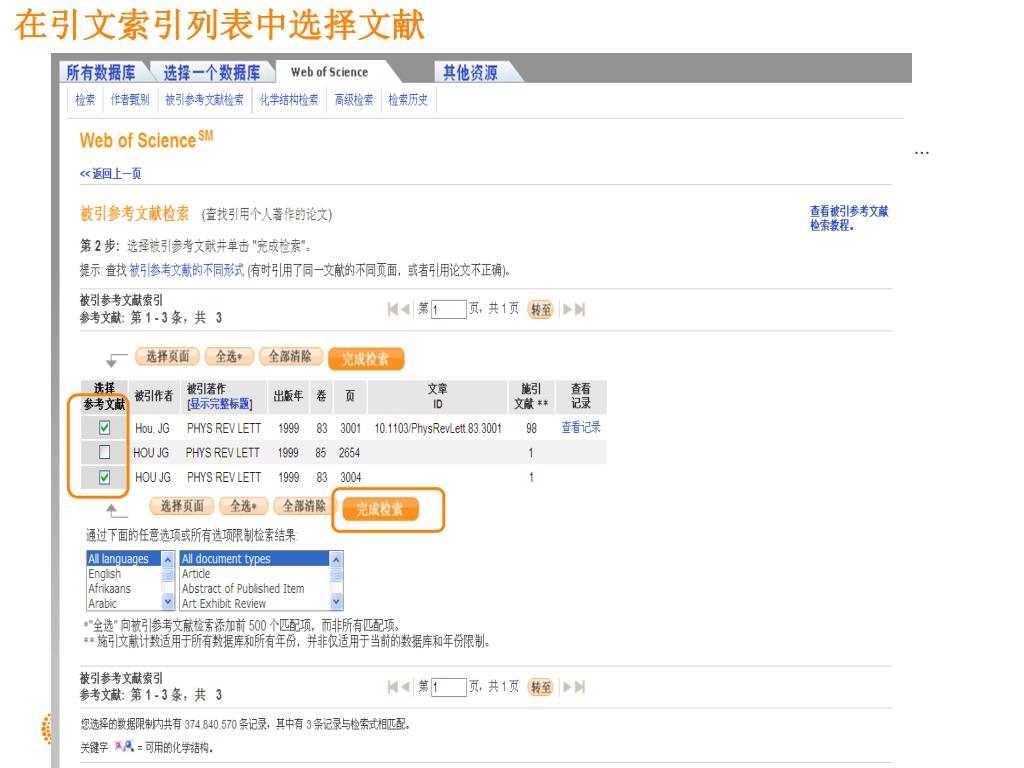Click top 转至 go button
1024x768 pixels.
click(541, 310)
